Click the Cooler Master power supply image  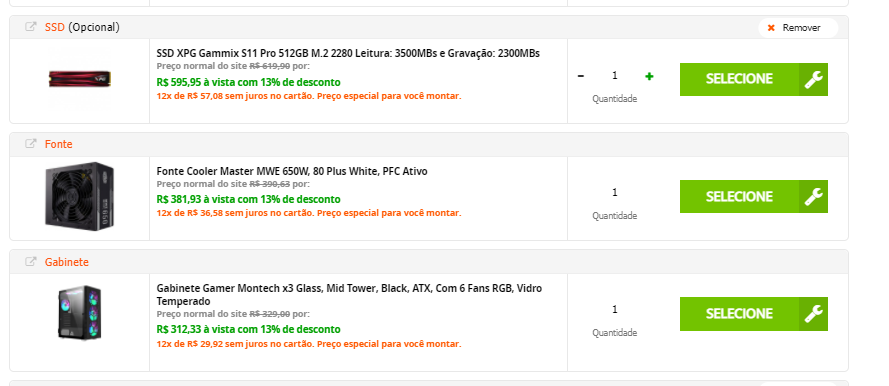click(x=79, y=196)
